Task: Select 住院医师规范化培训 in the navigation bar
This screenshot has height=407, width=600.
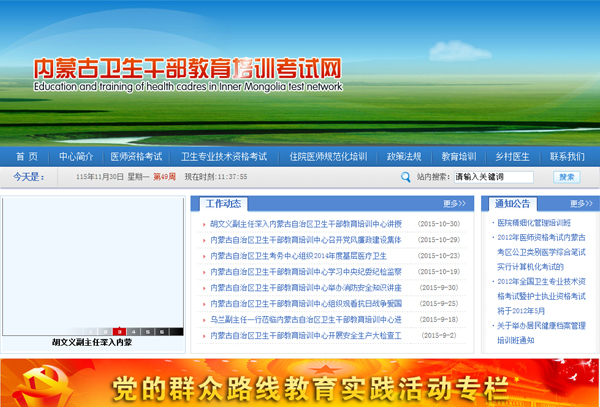Action: (328, 157)
